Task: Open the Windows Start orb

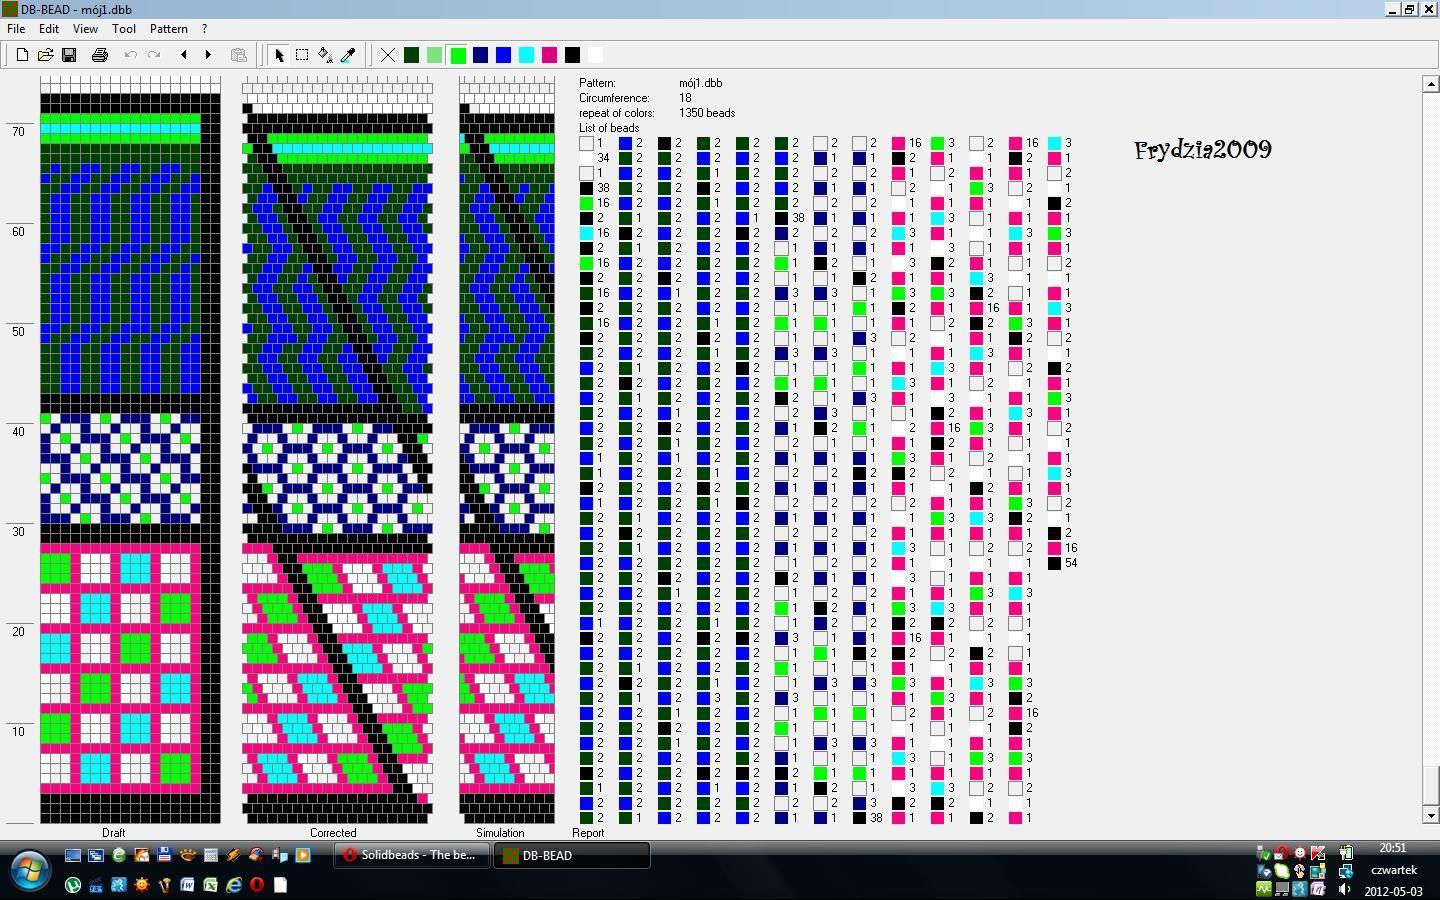Action: click(x=30, y=870)
